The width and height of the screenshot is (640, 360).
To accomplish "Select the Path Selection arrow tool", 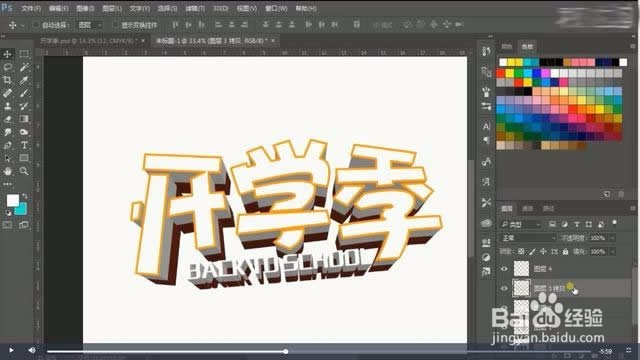I will point(7,158).
